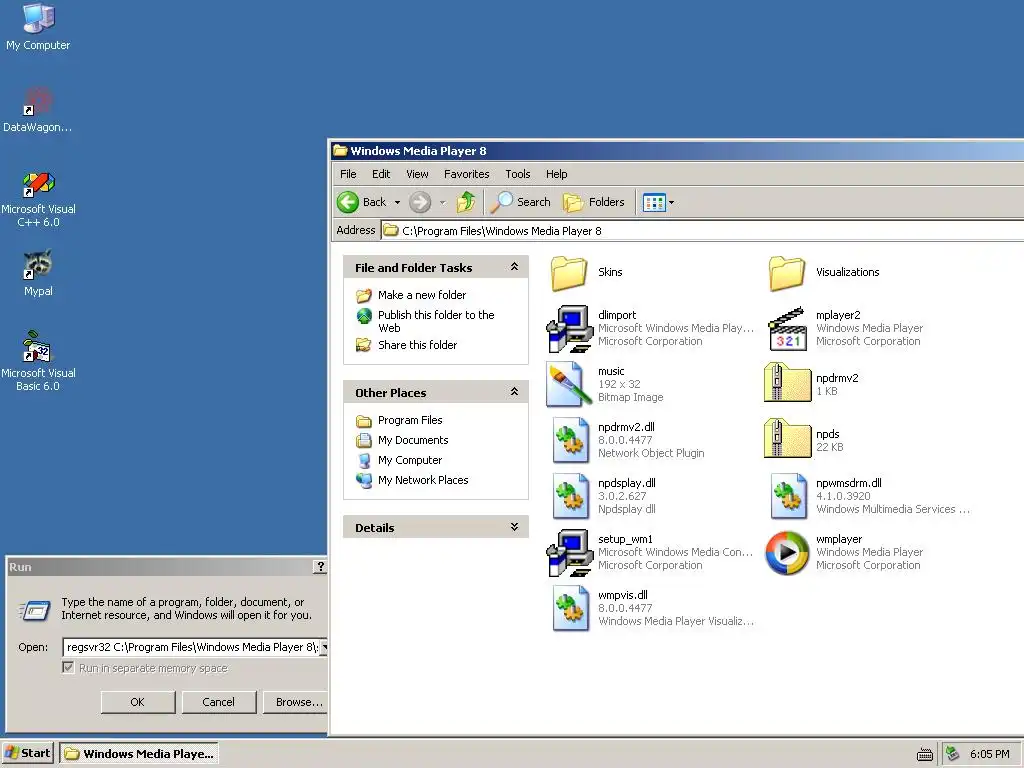Select the wmpvis.dll file icon
Screen dimensions: 1024x768
coord(570,608)
